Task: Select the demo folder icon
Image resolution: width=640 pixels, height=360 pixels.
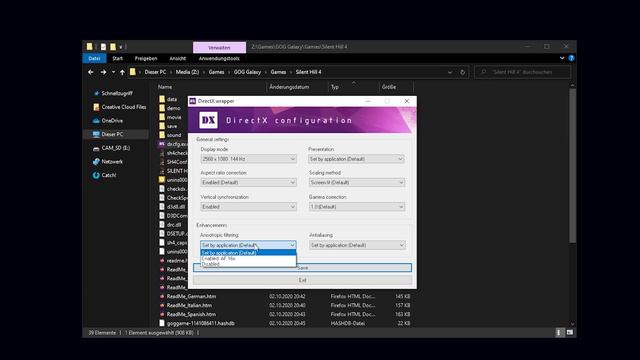Action: point(162,108)
